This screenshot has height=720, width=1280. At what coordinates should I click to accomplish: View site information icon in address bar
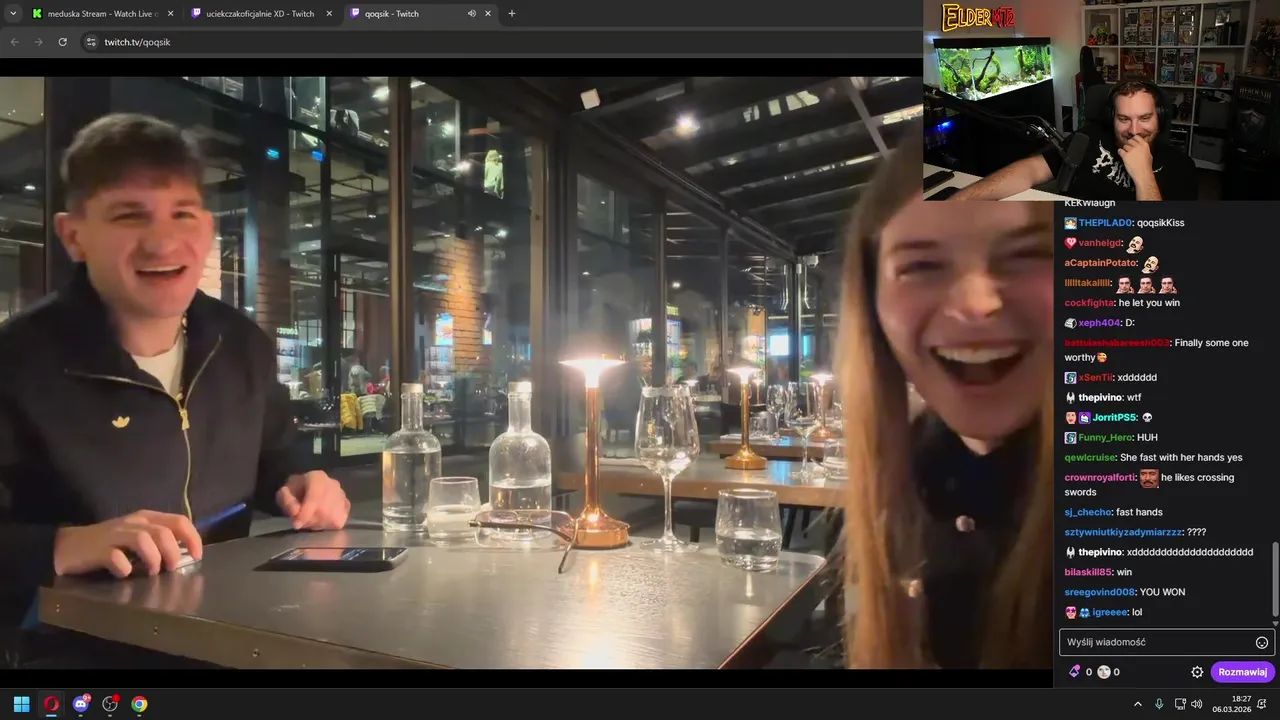click(x=91, y=42)
